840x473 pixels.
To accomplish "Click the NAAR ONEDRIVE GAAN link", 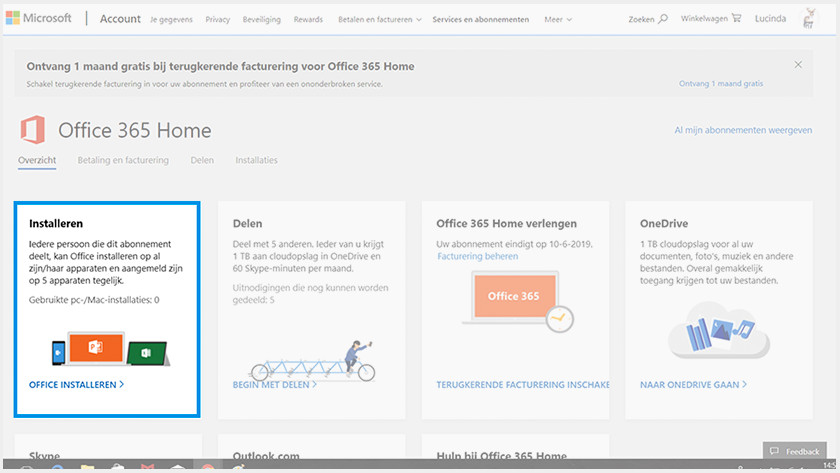I will (x=693, y=385).
